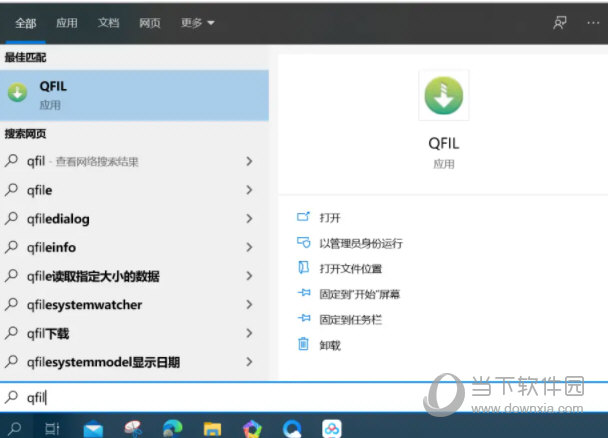This screenshot has height=438, width=608.
Task: Expand the qfileinfo chevron
Action: click(249, 247)
